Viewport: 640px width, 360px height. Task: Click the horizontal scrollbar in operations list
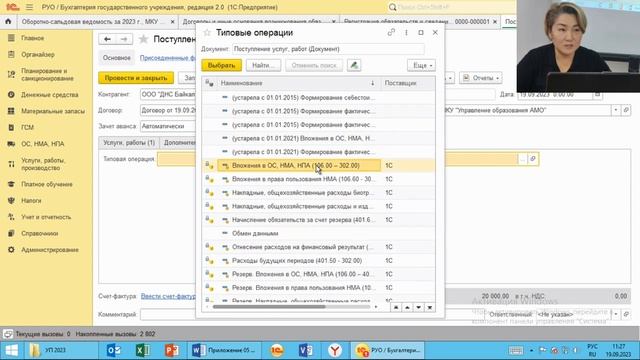point(269,307)
